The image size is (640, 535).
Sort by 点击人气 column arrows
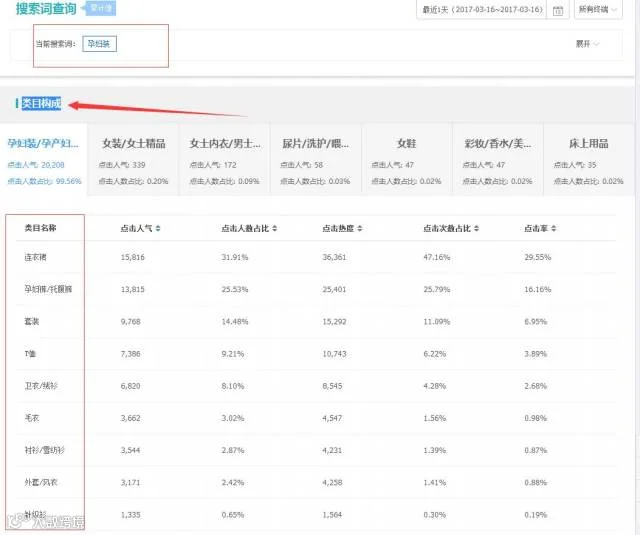(158, 229)
